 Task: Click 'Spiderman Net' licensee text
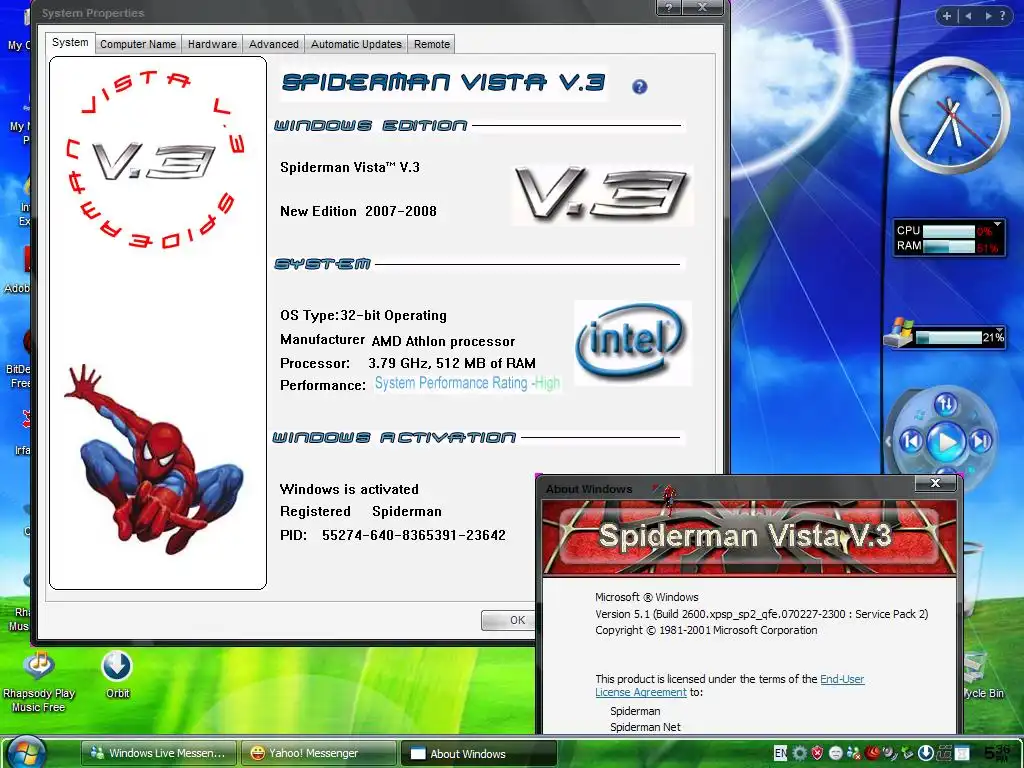(x=645, y=727)
